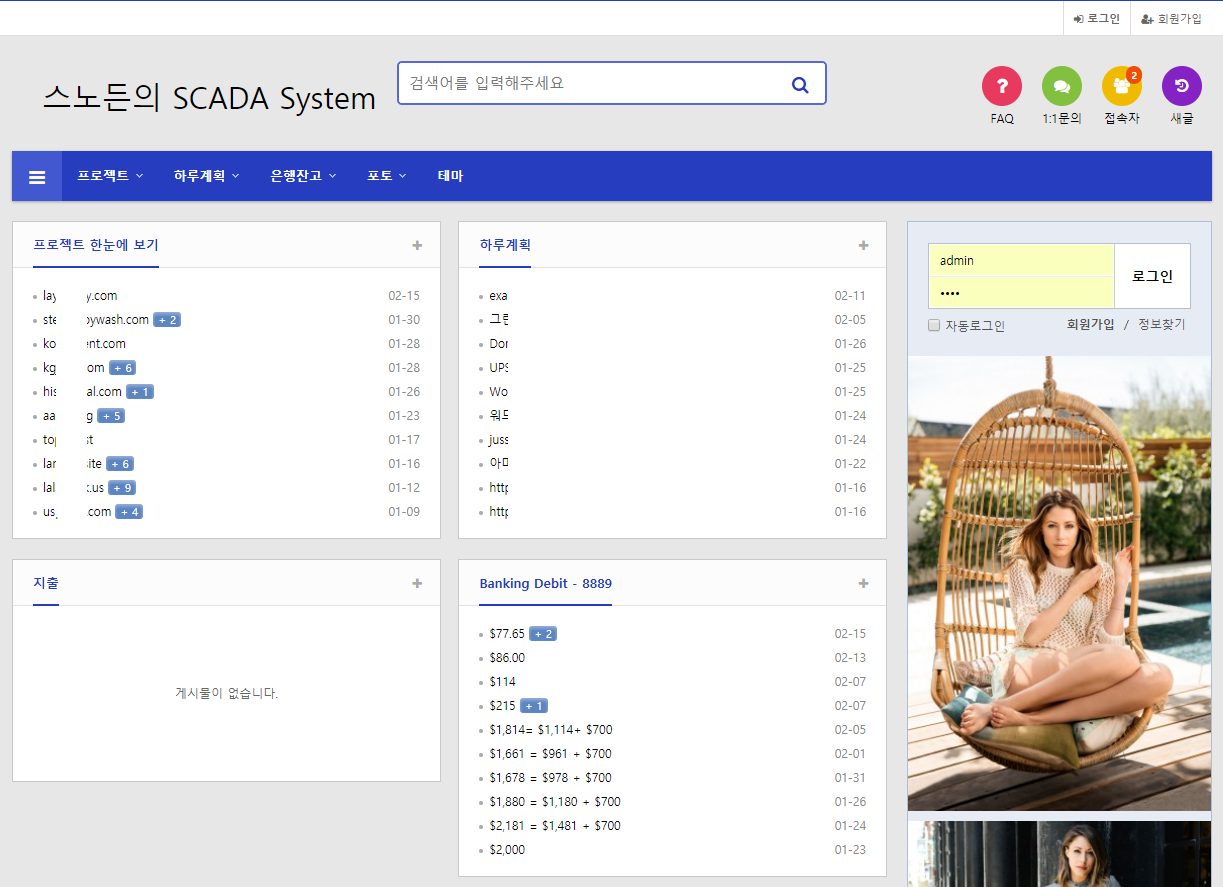Click the red FAQ question mark icon

point(1001,86)
